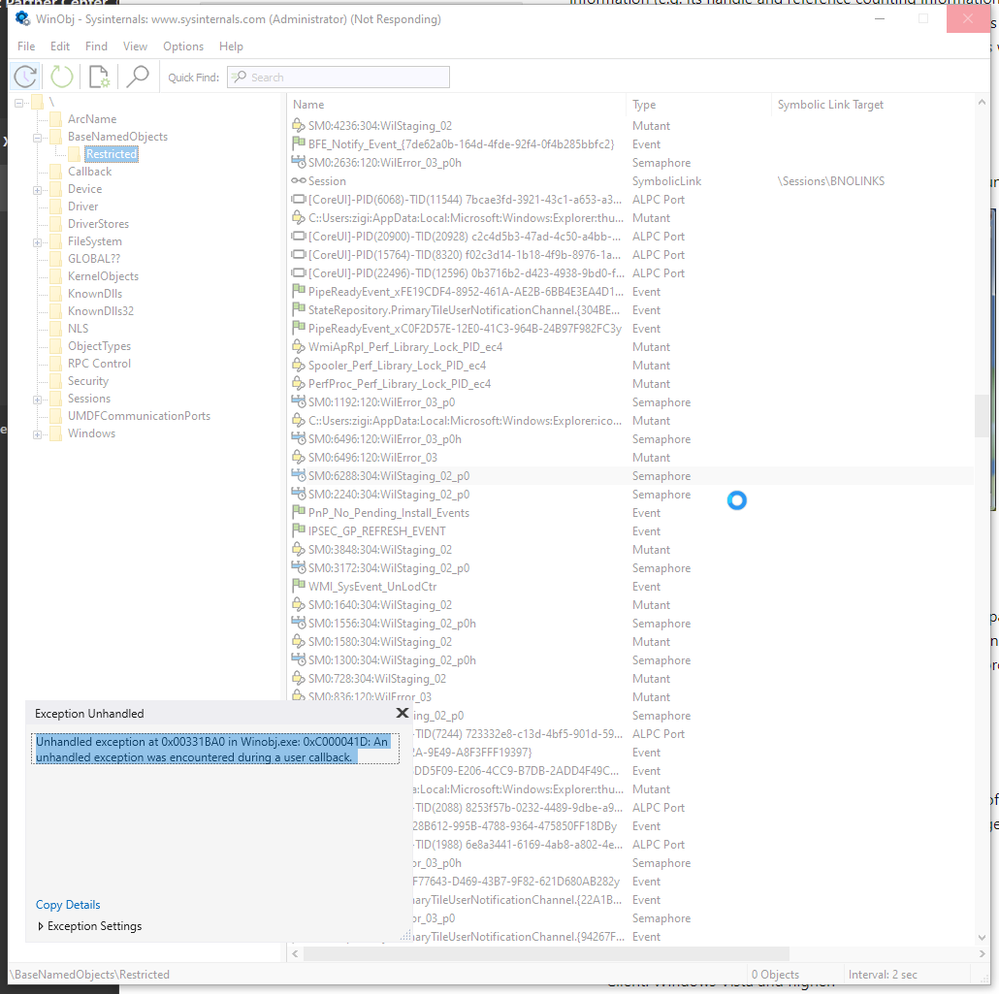
Task: Select the Semaphore icon beside SM0:6288:304:WilStaging_02_p0
Action: tap(298, 475)
